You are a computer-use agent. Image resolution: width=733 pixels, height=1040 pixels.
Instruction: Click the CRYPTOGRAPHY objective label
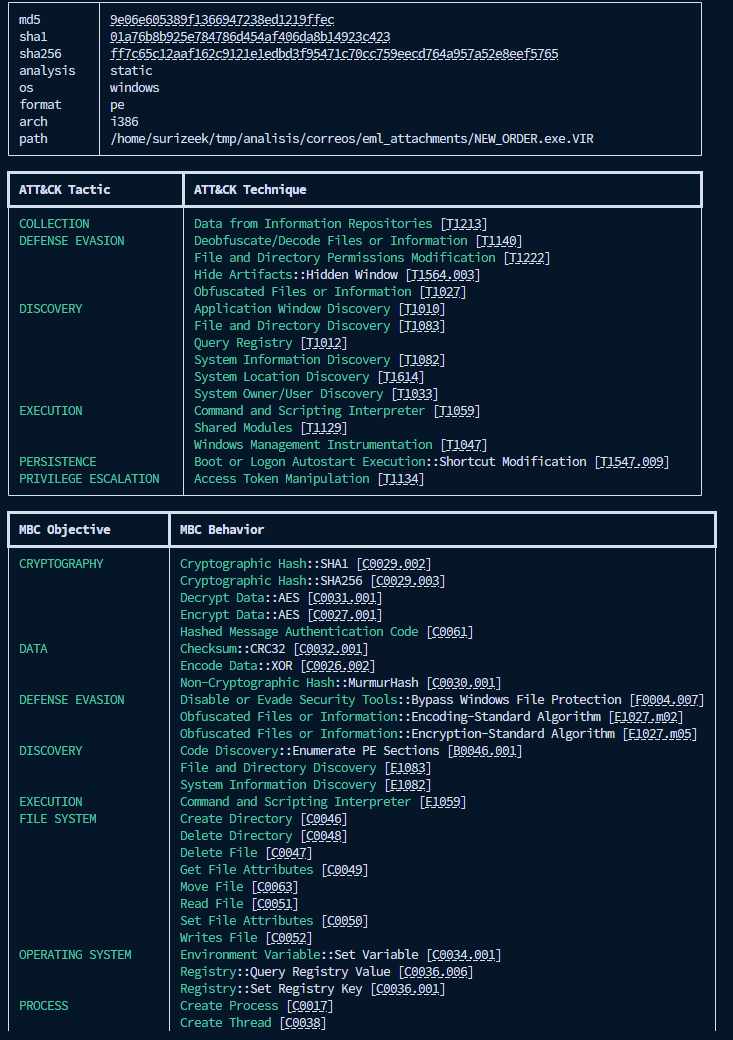click(x=61, y=564)
